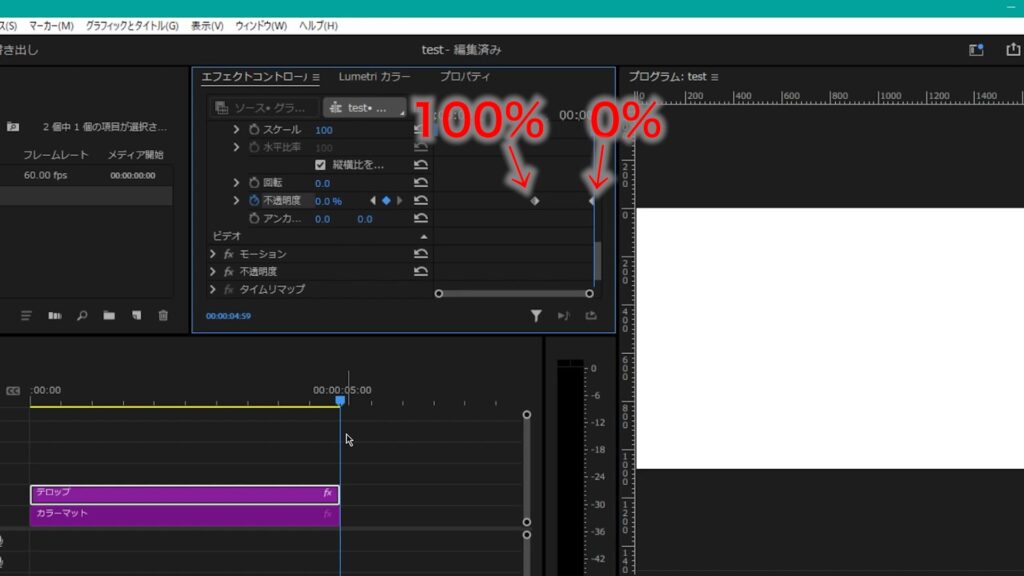1024x576 pixels.
Task: Select the ソース・グラフィック source tab
Action: point(264,107)
